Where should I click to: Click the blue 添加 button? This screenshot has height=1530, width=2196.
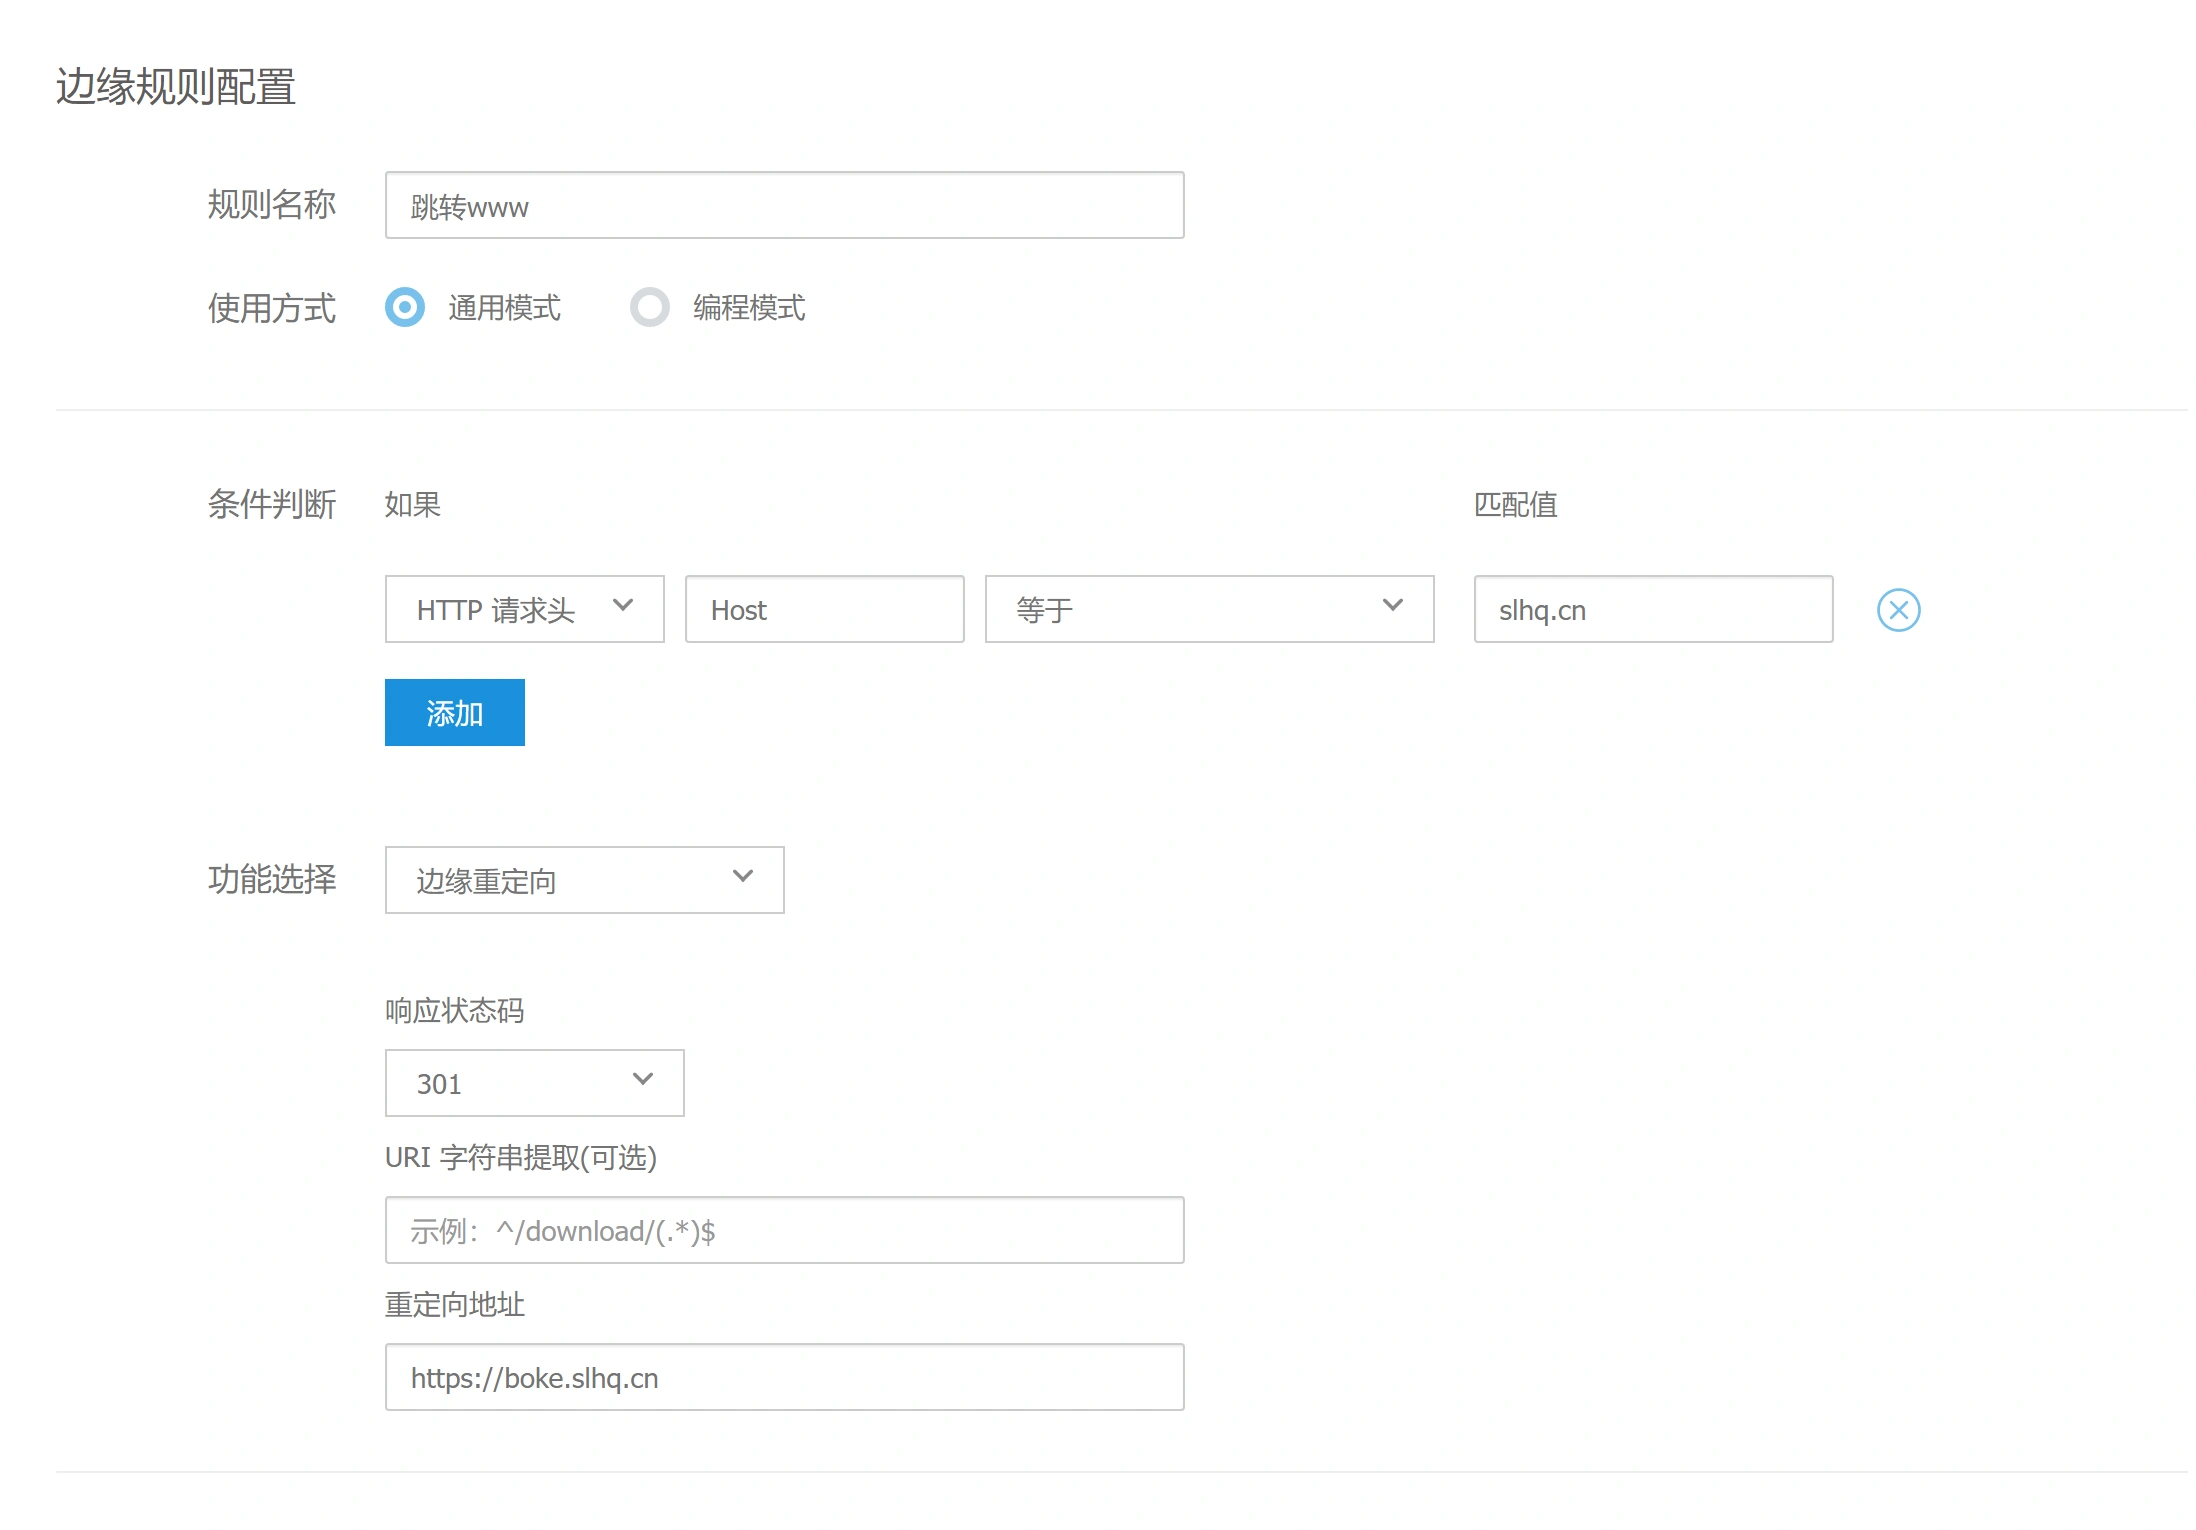[x=454, y=713]
